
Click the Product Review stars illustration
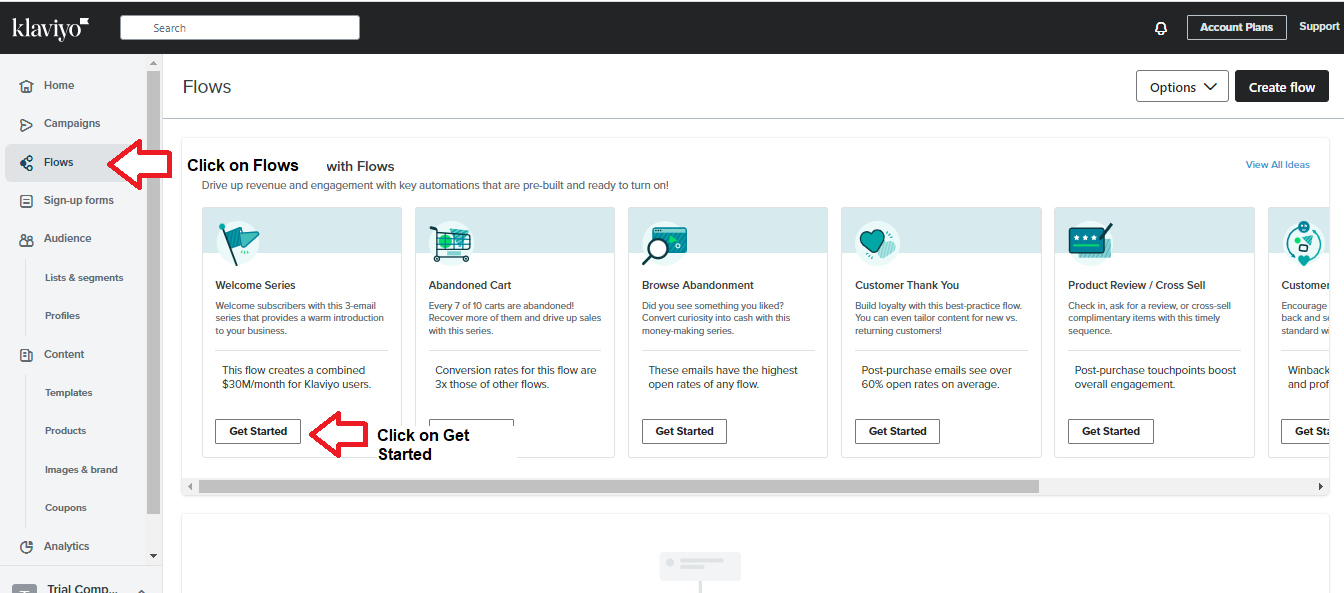tap(1090, 241)
